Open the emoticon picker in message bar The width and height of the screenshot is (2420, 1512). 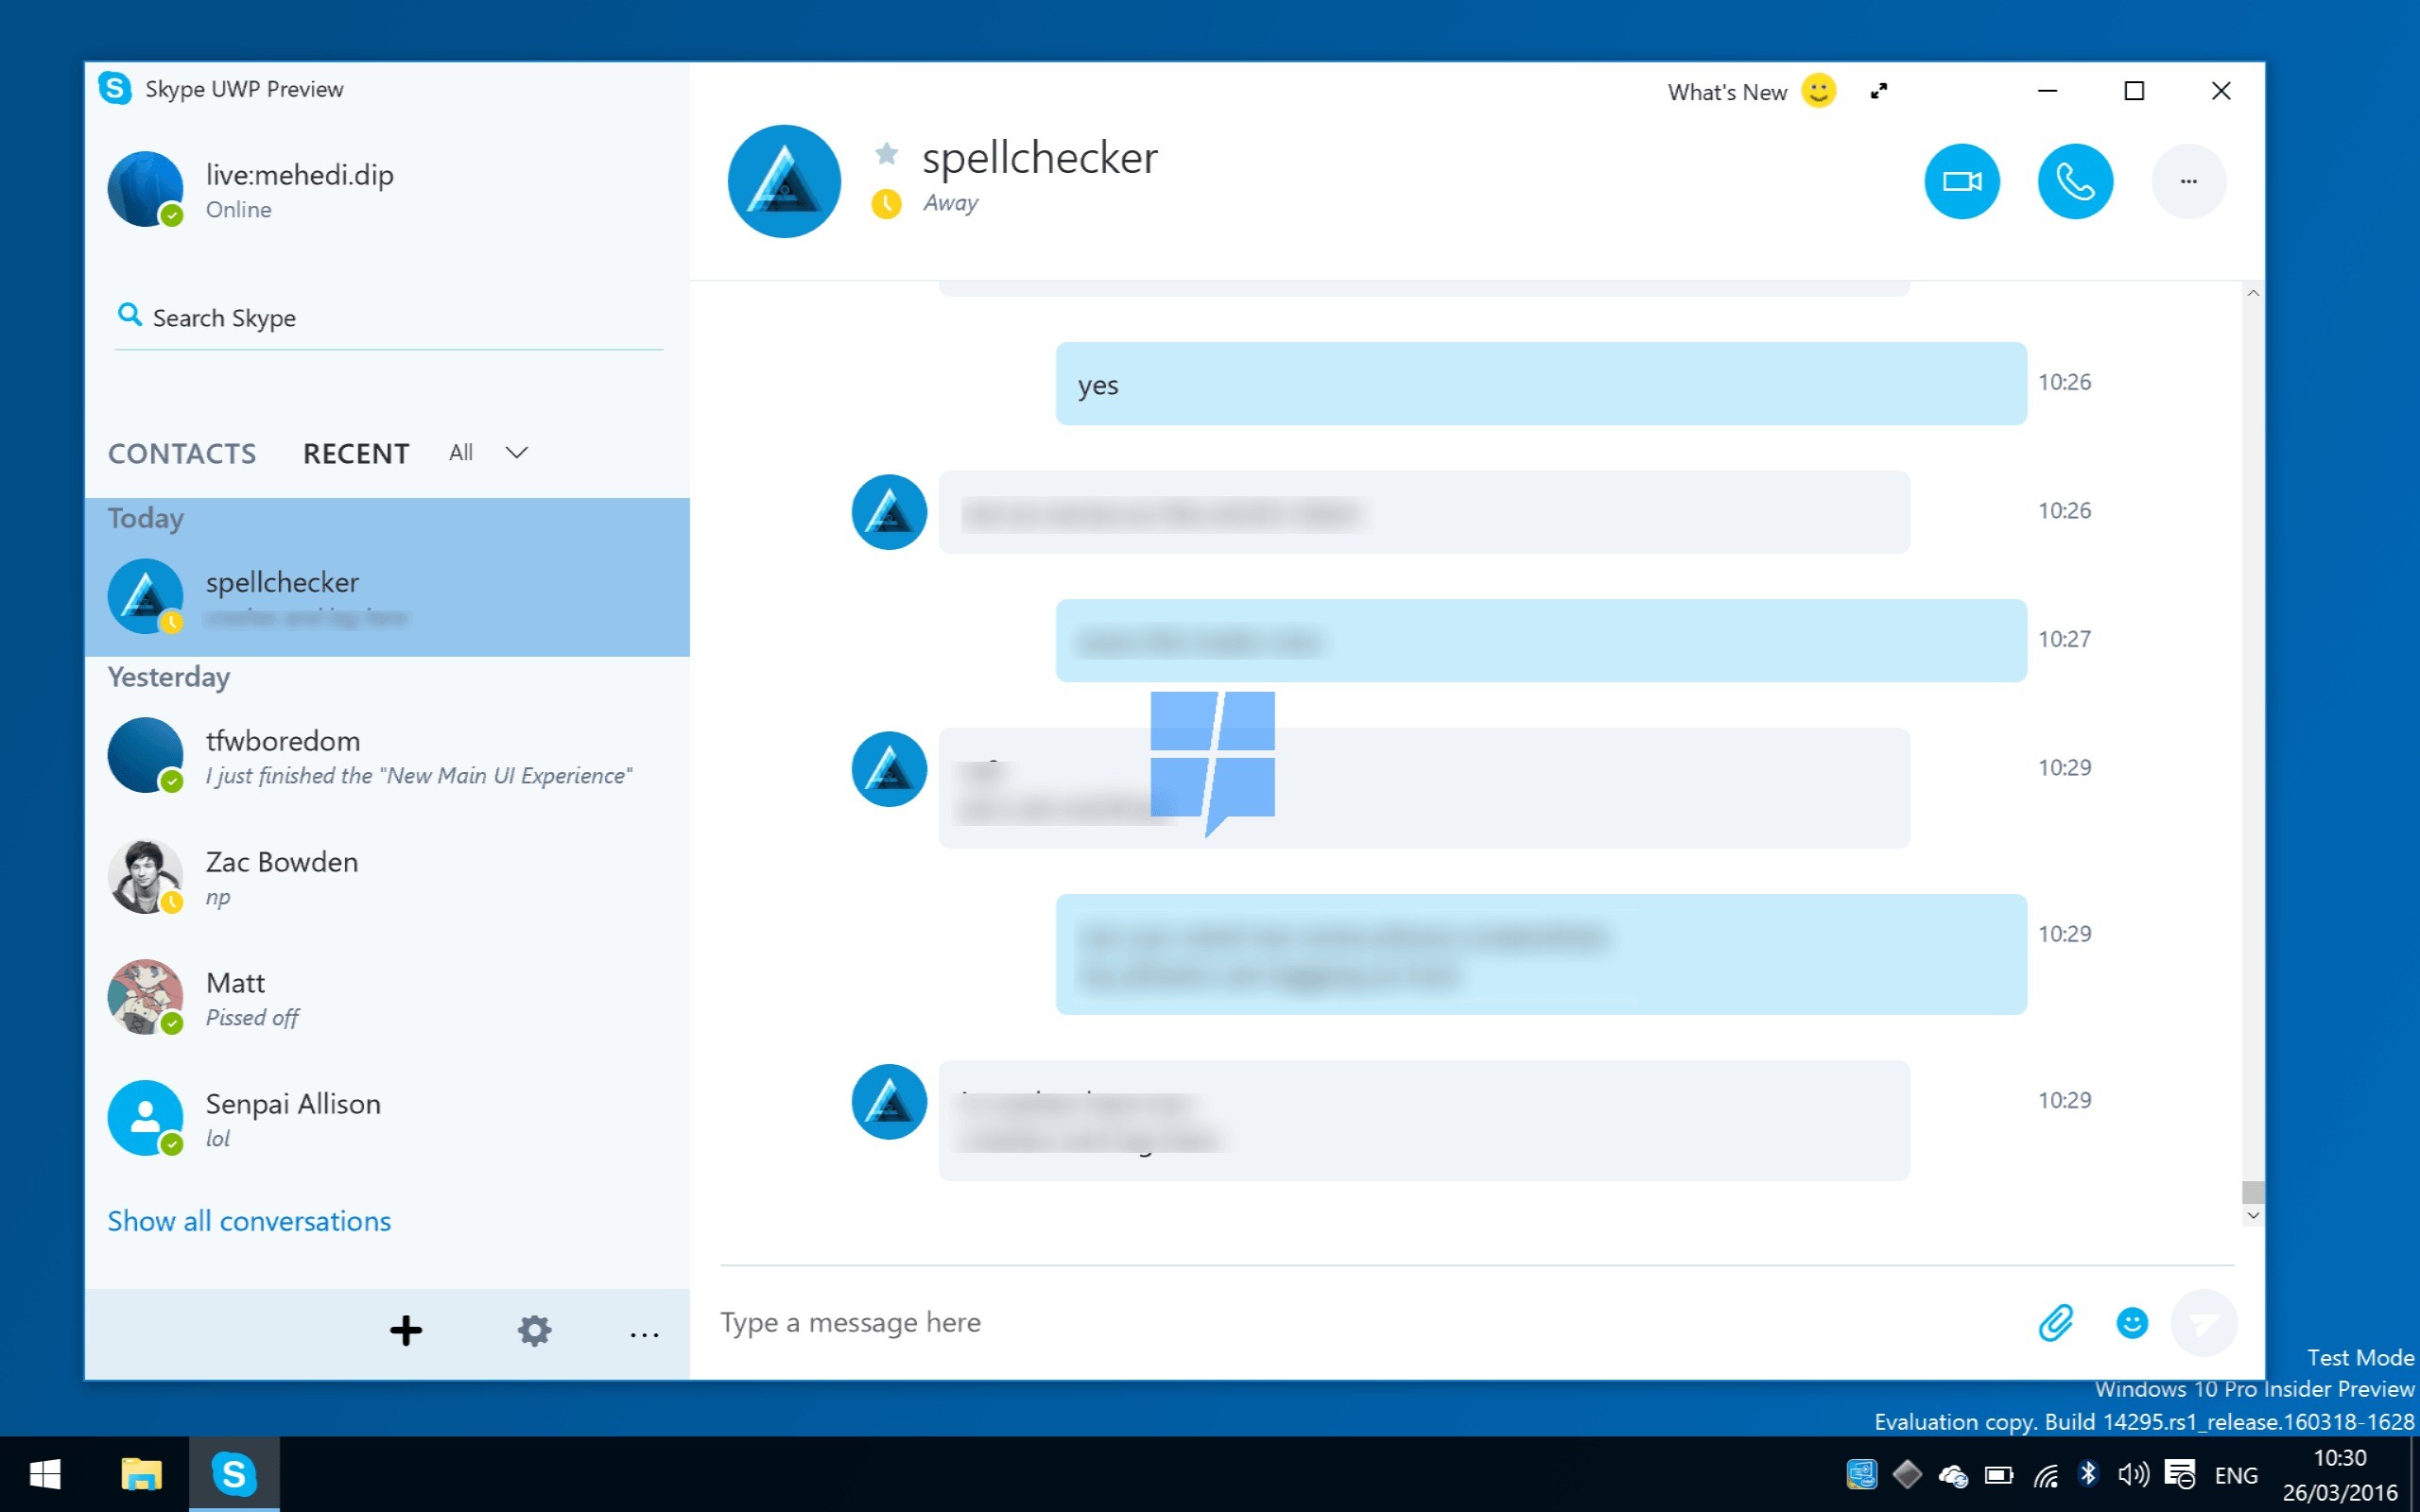click(2131, 1323)
